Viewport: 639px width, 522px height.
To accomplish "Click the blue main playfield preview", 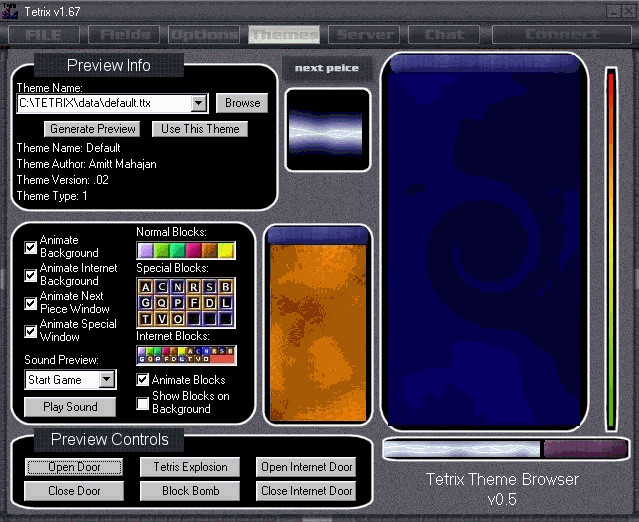I will pyautogui.click(x=484, y=241).
